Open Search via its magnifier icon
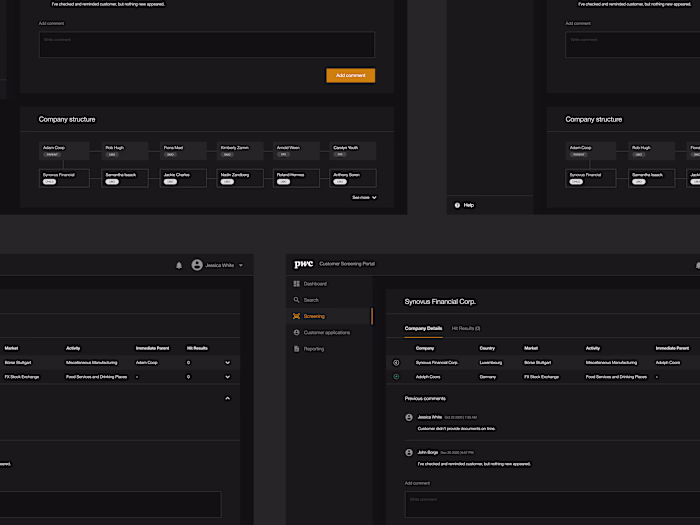700x525 pixels. click(296, 300)
